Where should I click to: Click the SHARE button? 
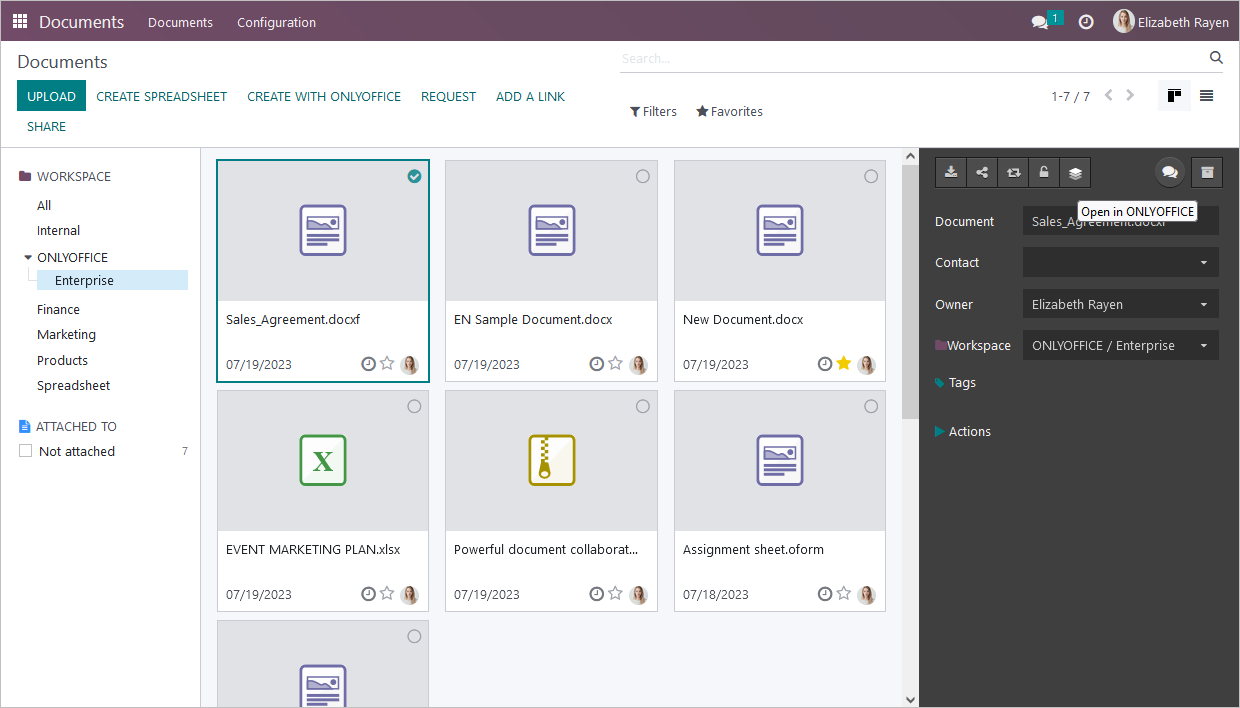[46, 126]
